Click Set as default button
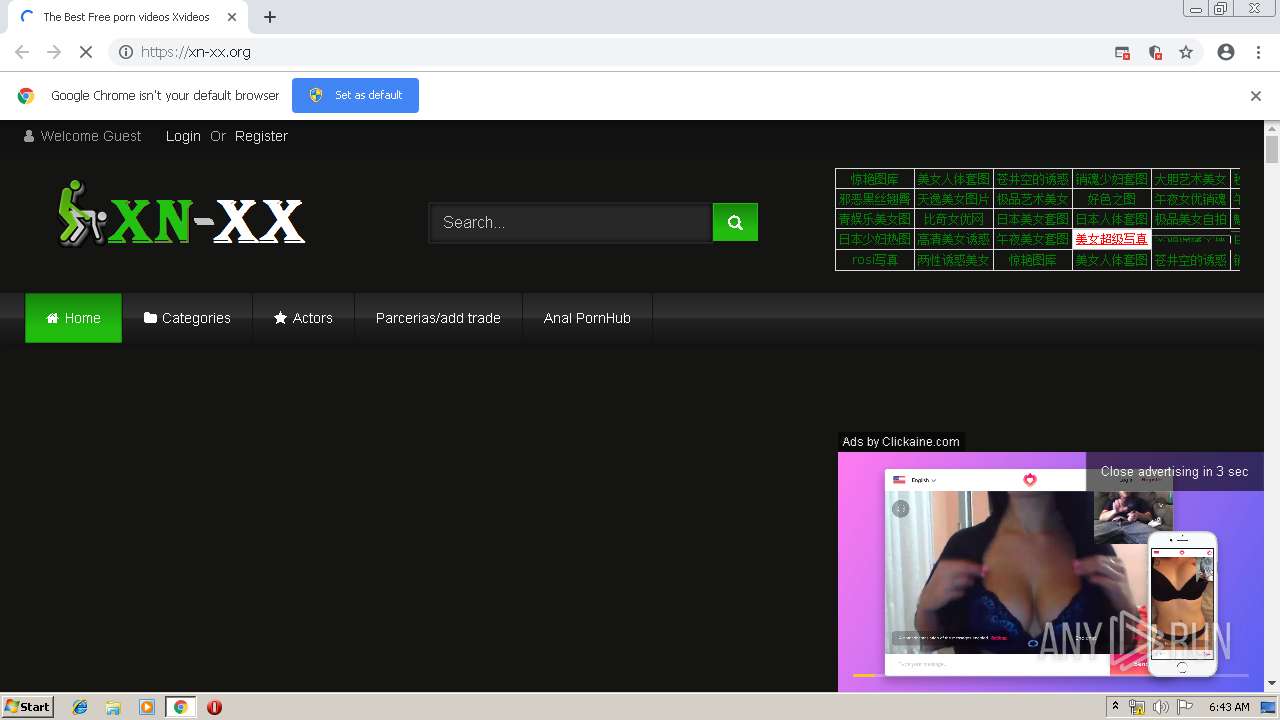Screen dimensions: 1280x720 tap(355, 95)
